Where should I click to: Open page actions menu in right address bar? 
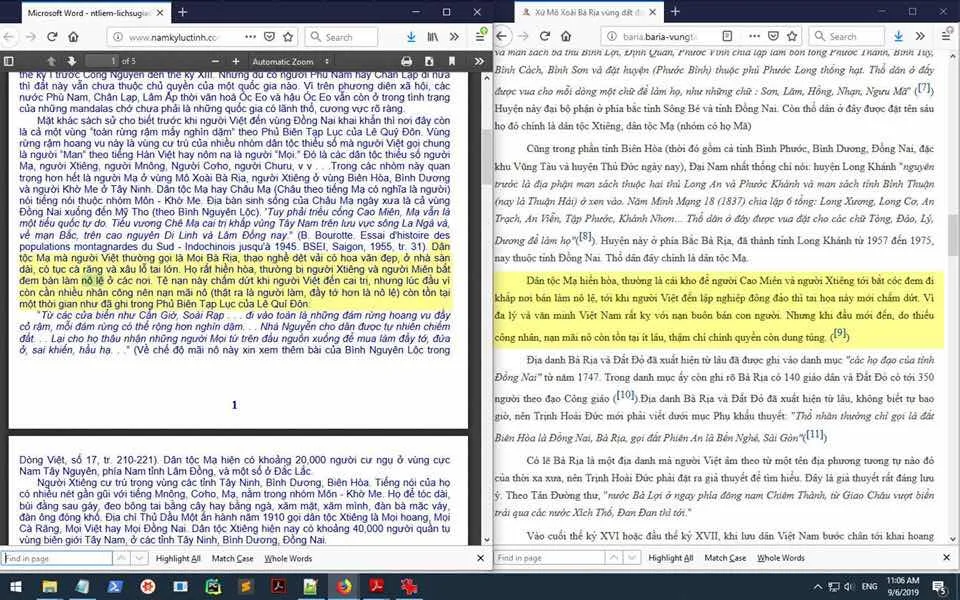point(754,36)
